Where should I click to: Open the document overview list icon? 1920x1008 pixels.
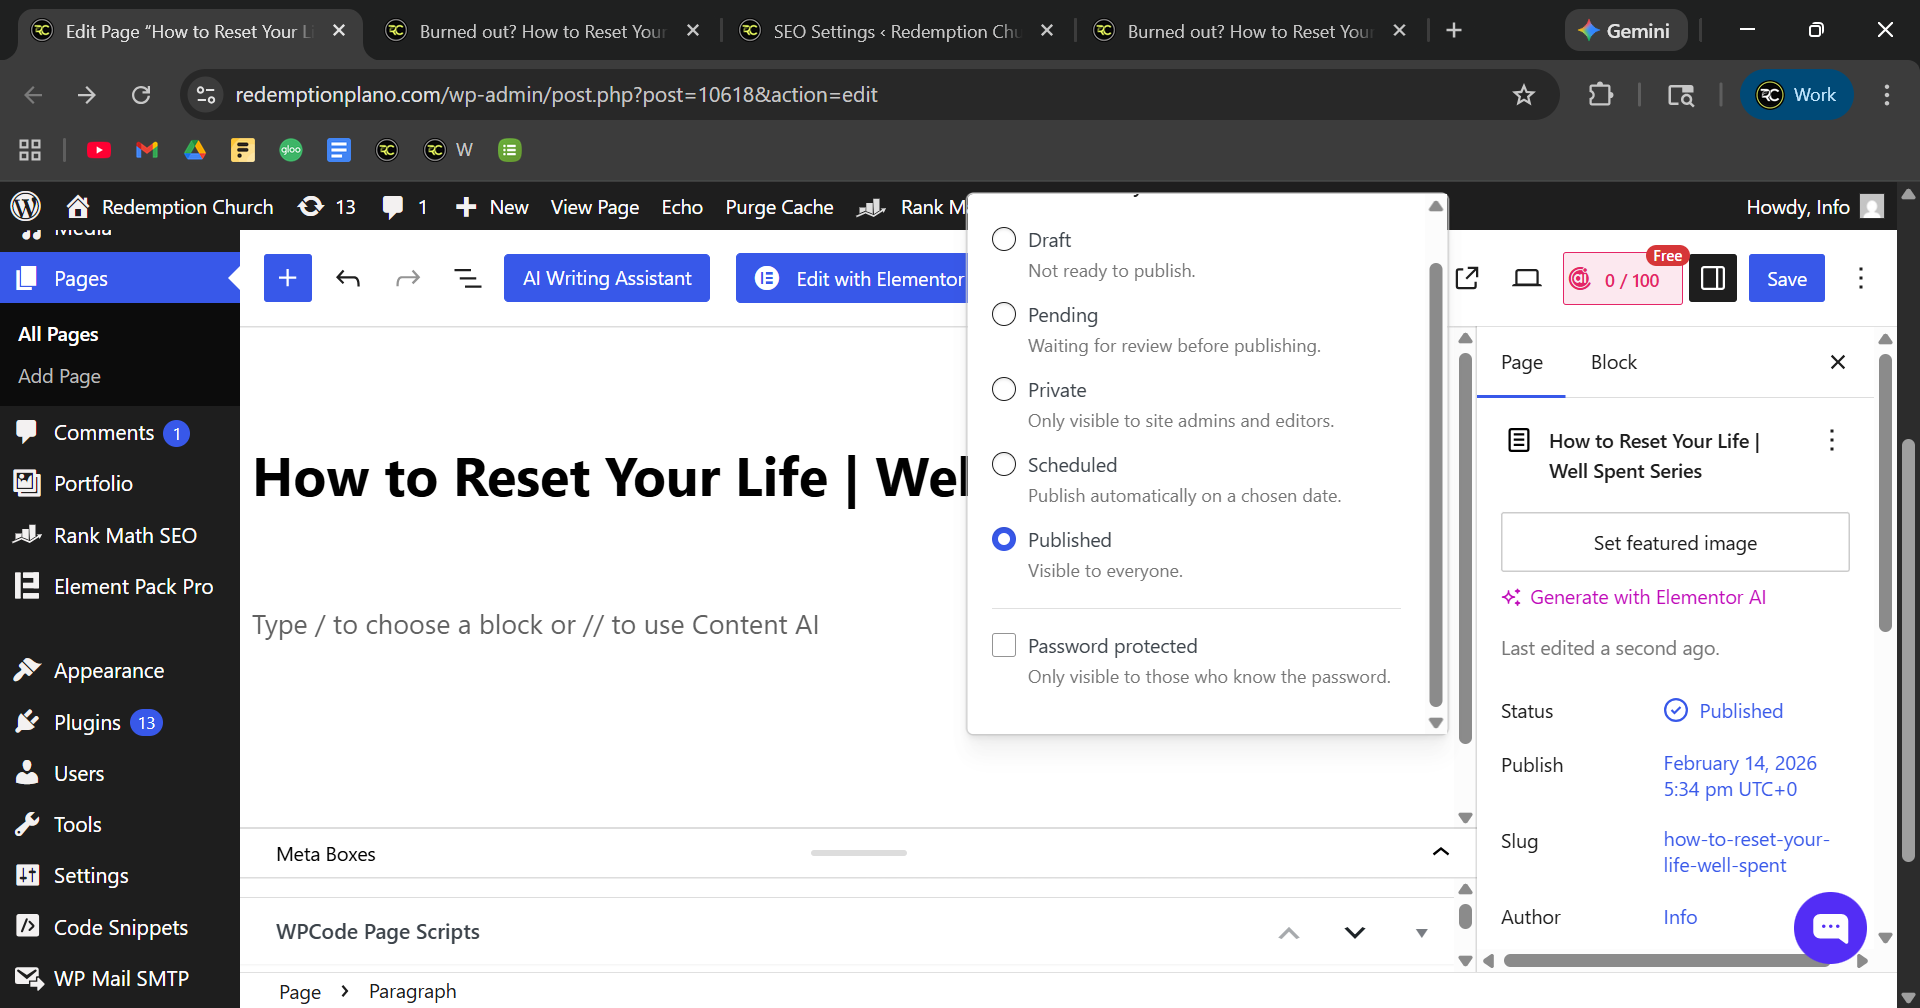tap(467, 278)
